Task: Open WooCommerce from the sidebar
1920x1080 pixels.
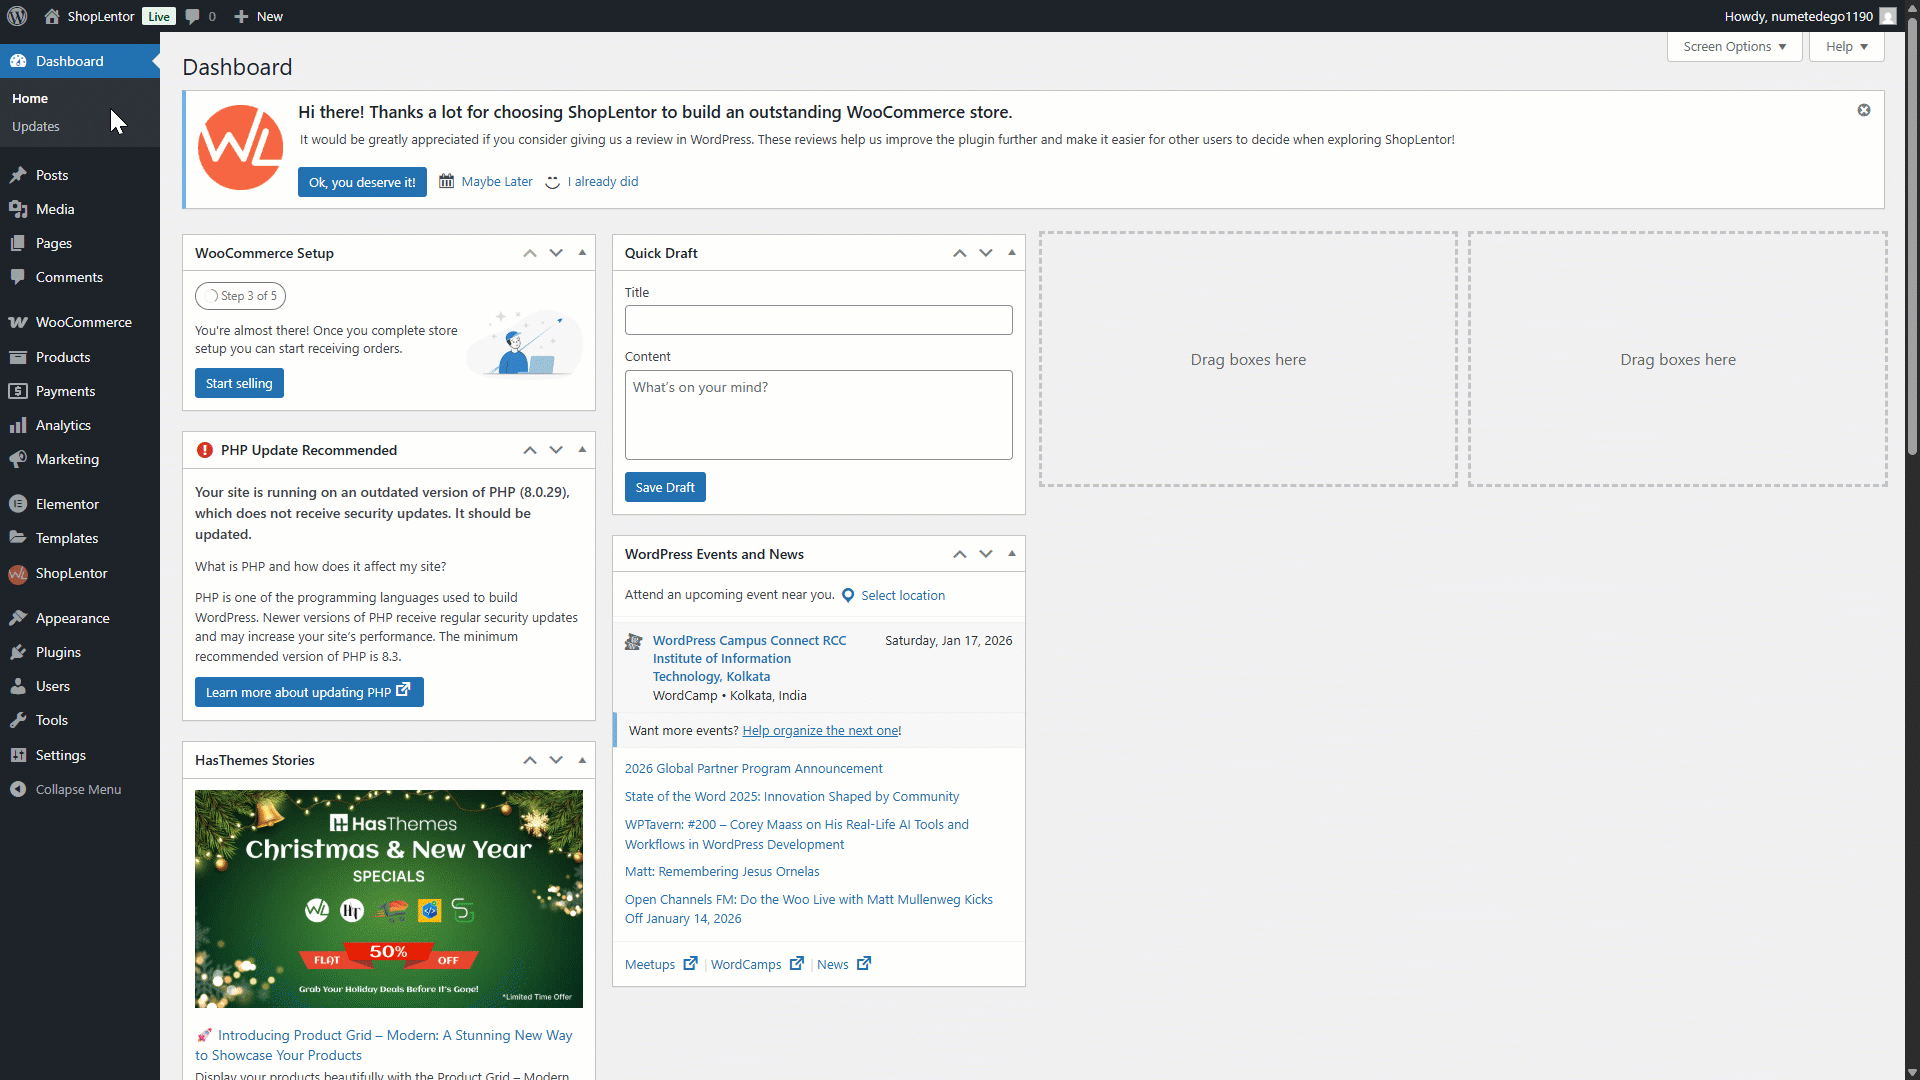Action: point(83,322)
